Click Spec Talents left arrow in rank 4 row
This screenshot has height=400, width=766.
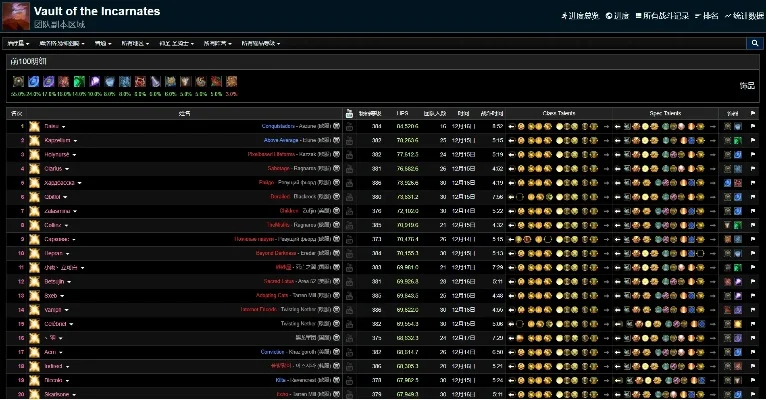click(617, 169)
